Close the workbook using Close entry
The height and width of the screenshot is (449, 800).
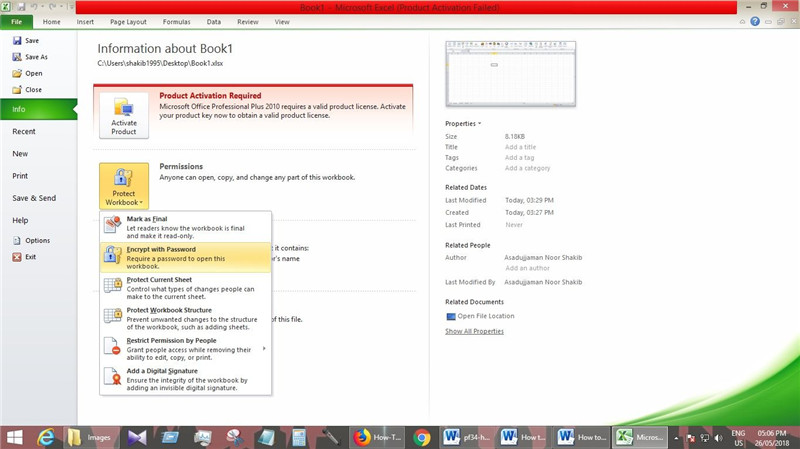click(x=28, y=89)
